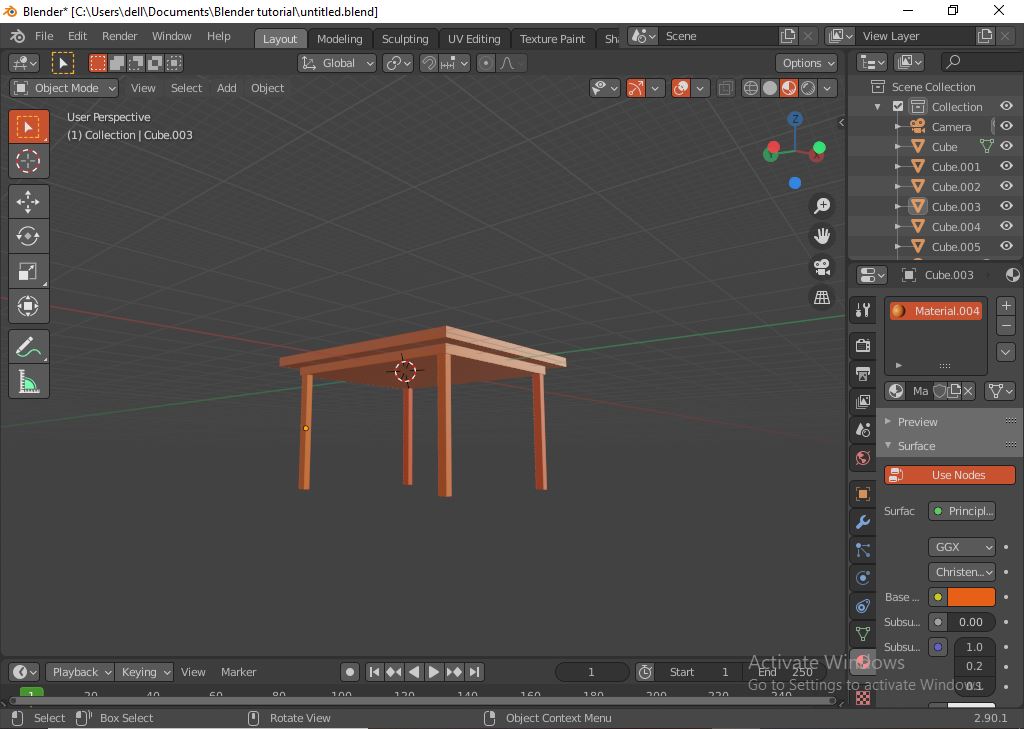The height and width of the screenshot is (729, 1024).
Task: Select the Modifier Properties wrench icon
Action: click(x=862, y=522)
